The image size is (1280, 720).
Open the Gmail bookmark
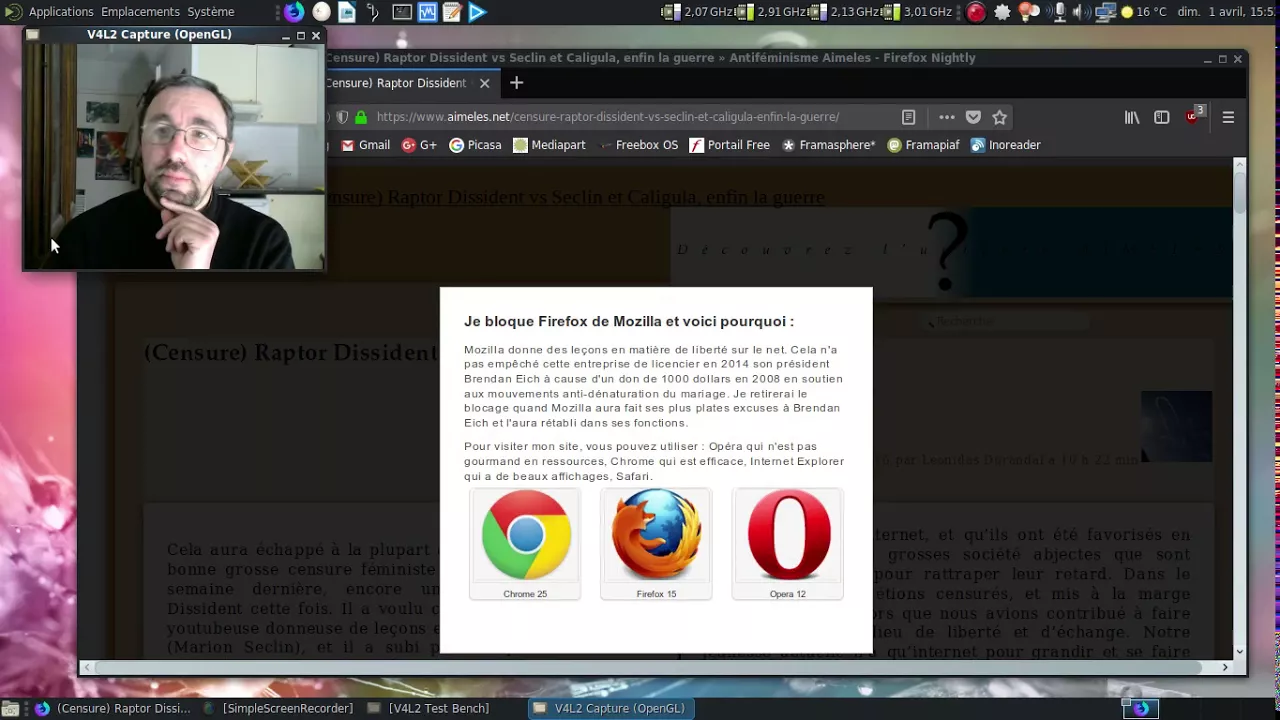(x=365, y=145)
